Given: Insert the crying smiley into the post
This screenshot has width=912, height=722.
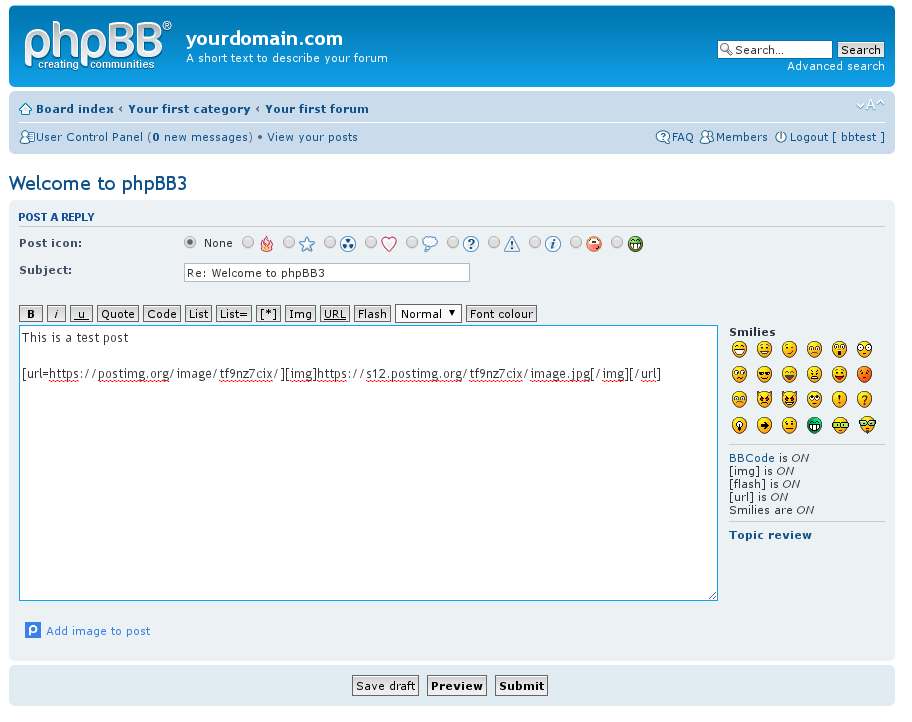Looking at the screenshot, I should (739, 399).
